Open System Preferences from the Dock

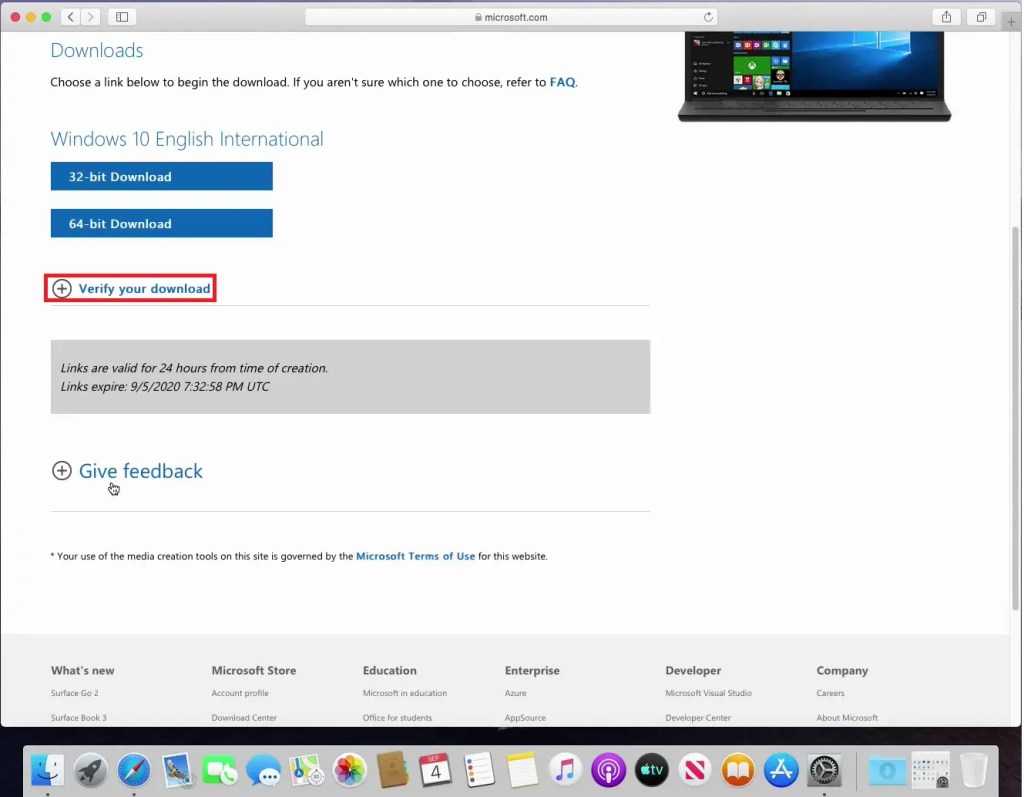pyautogui.click(x=824, y=769)
